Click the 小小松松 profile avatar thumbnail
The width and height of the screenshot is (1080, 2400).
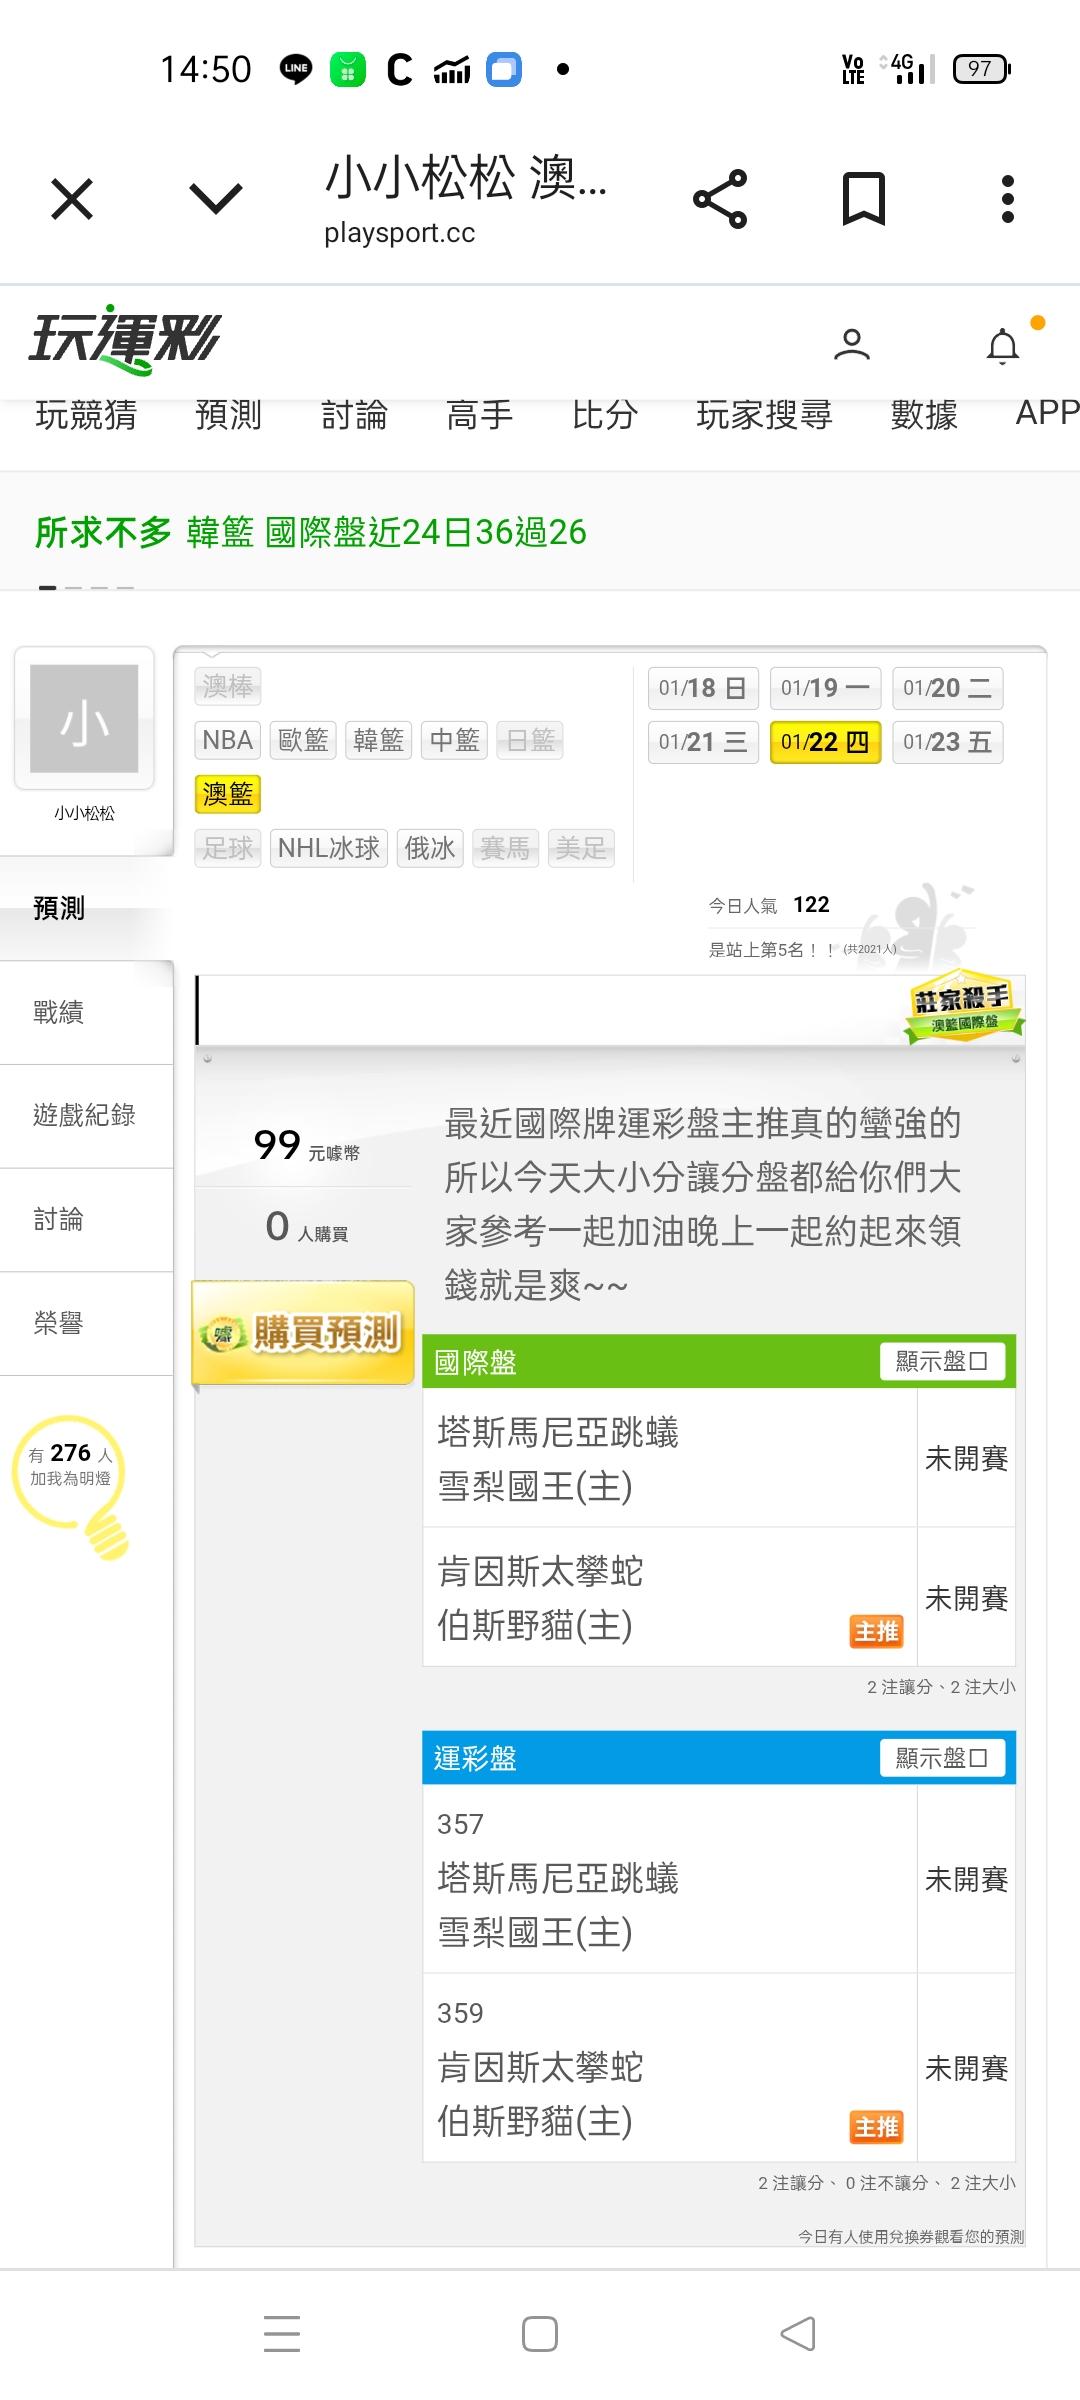coord(84,719)
